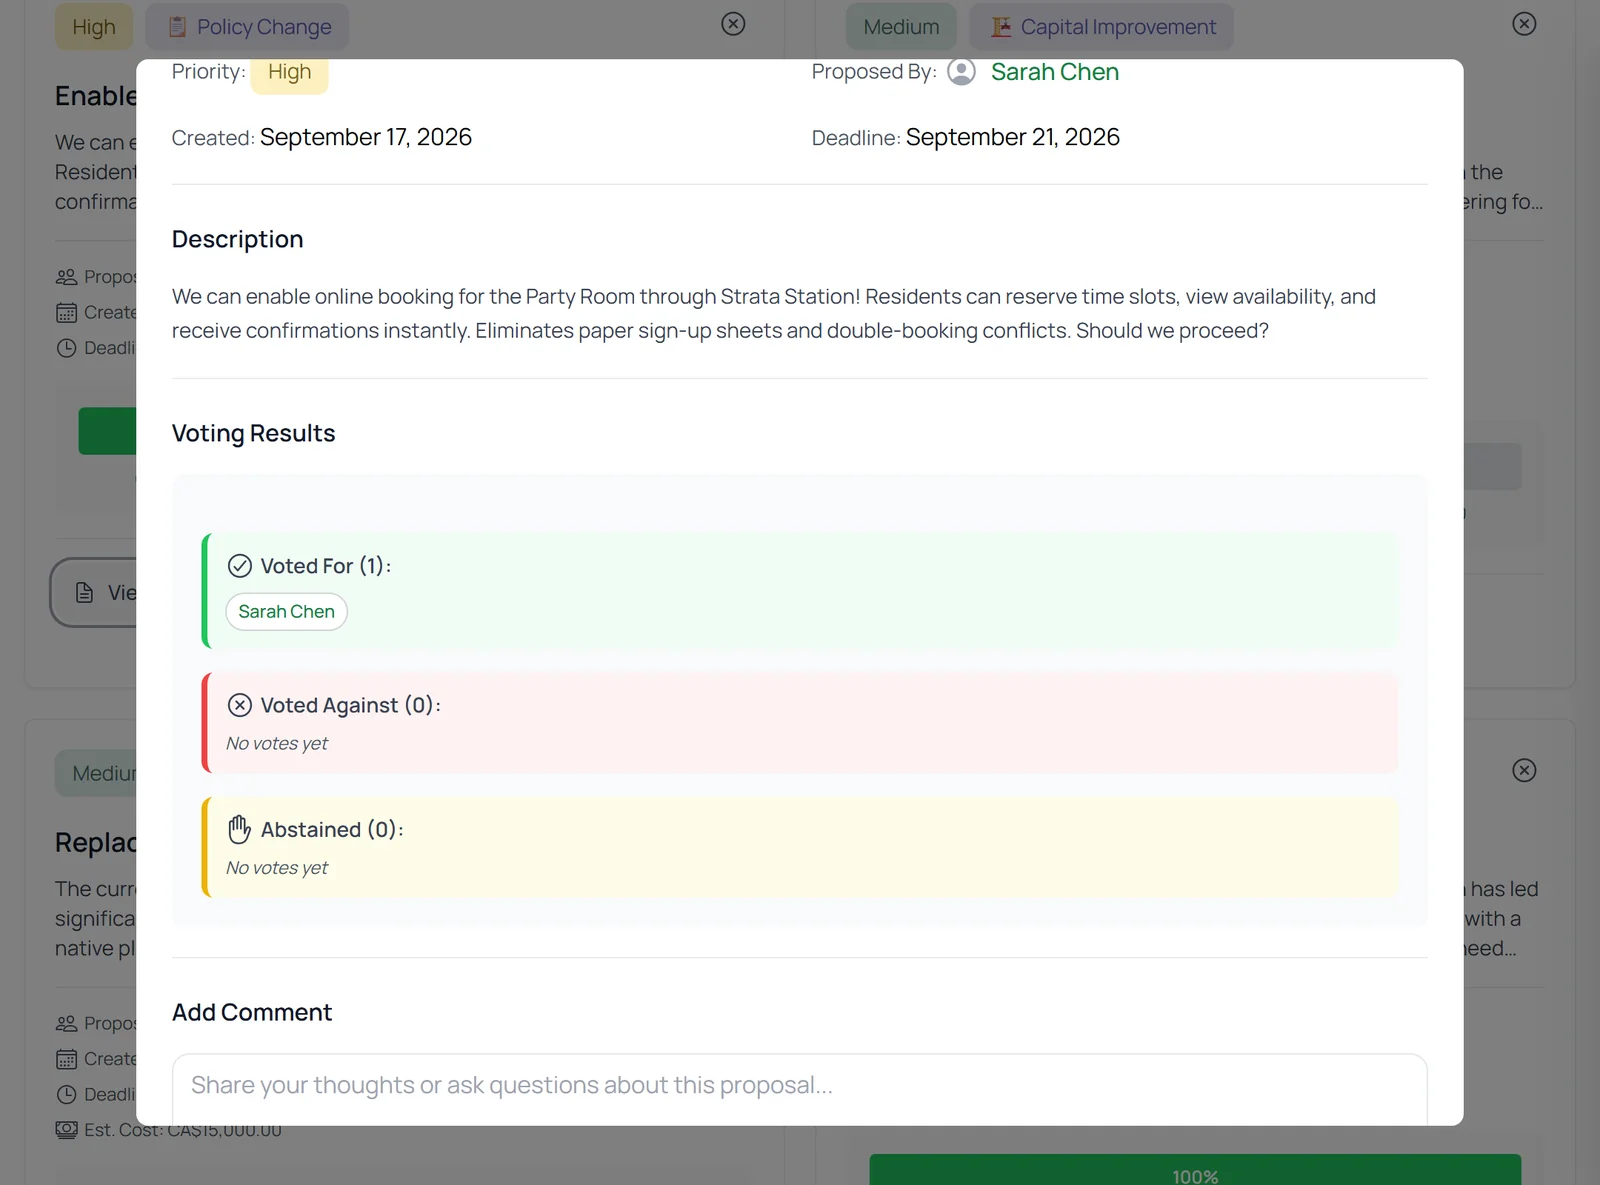Click the Deadline date September 21, 2026
The width and height of the screenshot is (1600, 1185).
pyautogui.click(x=1013, y=137)
